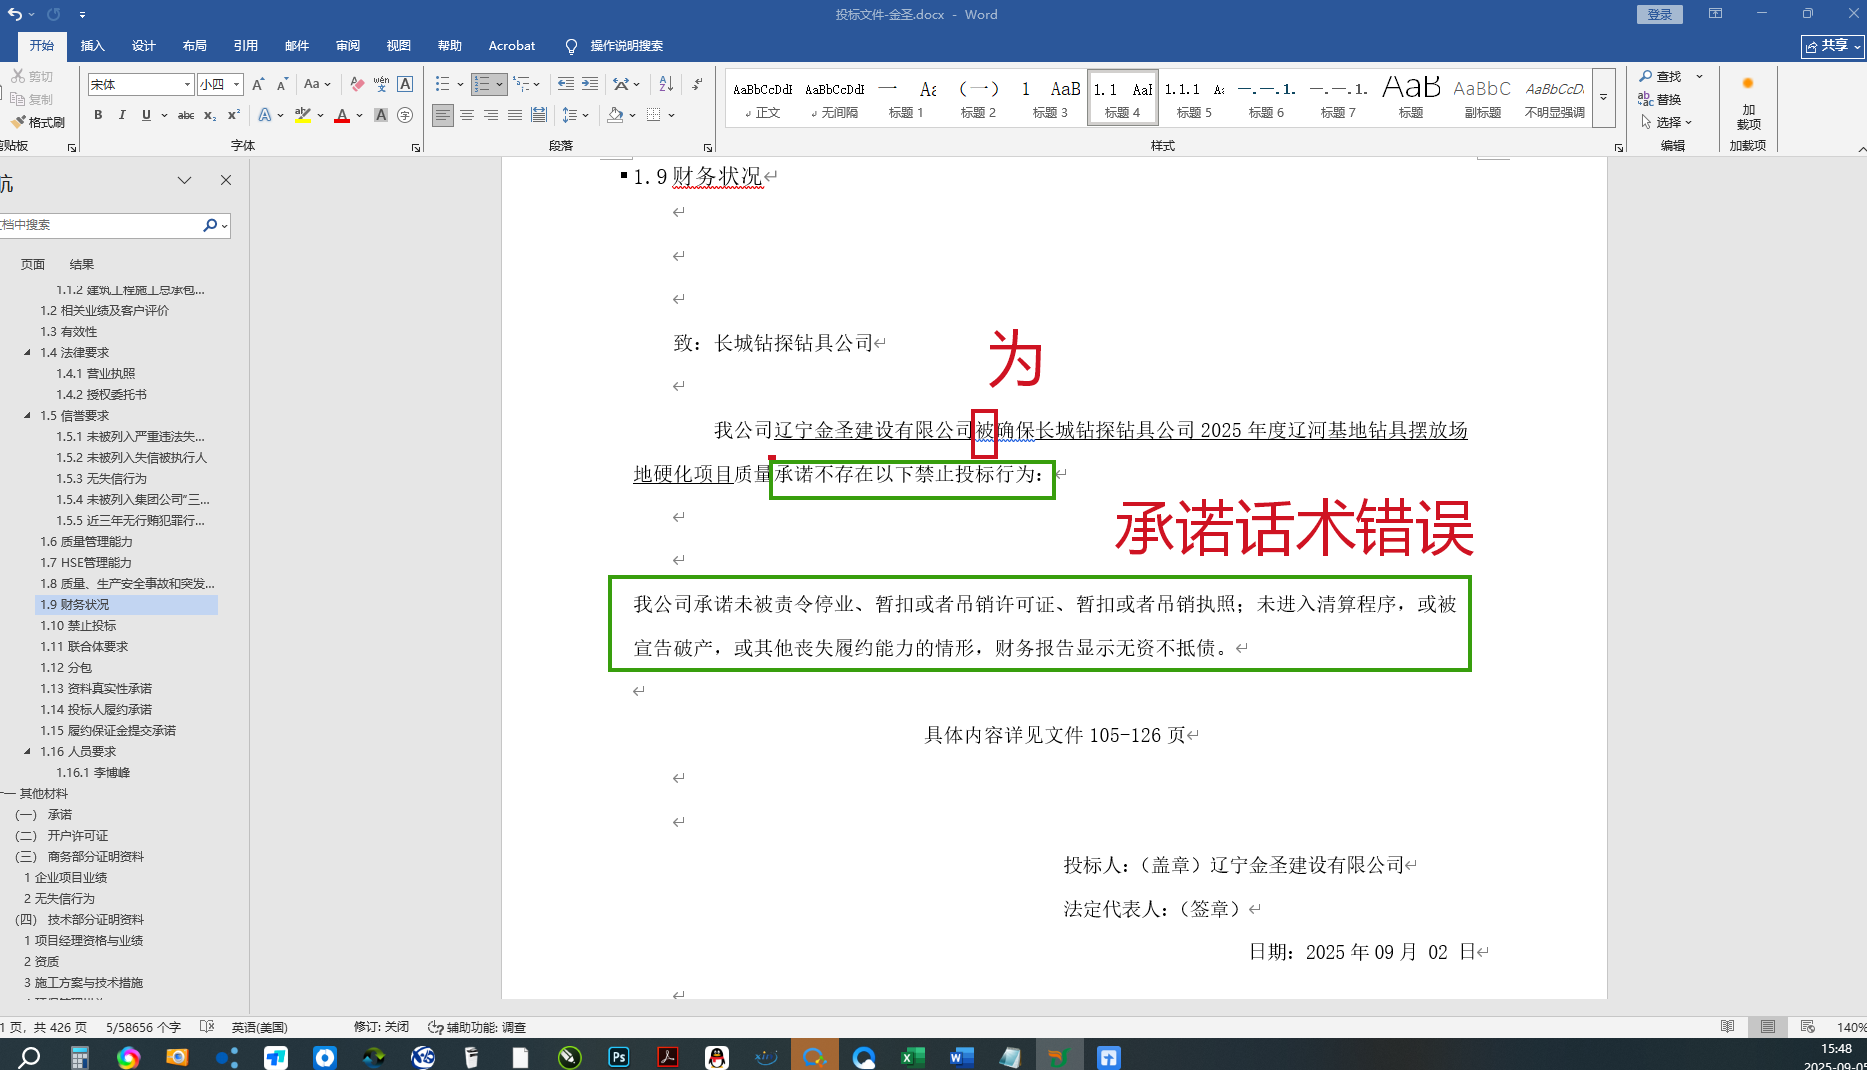1867x1070 pixels.
Task: Expand the styles gallery More arrow
Action: pyautogui.click(x=1603, y=97)
